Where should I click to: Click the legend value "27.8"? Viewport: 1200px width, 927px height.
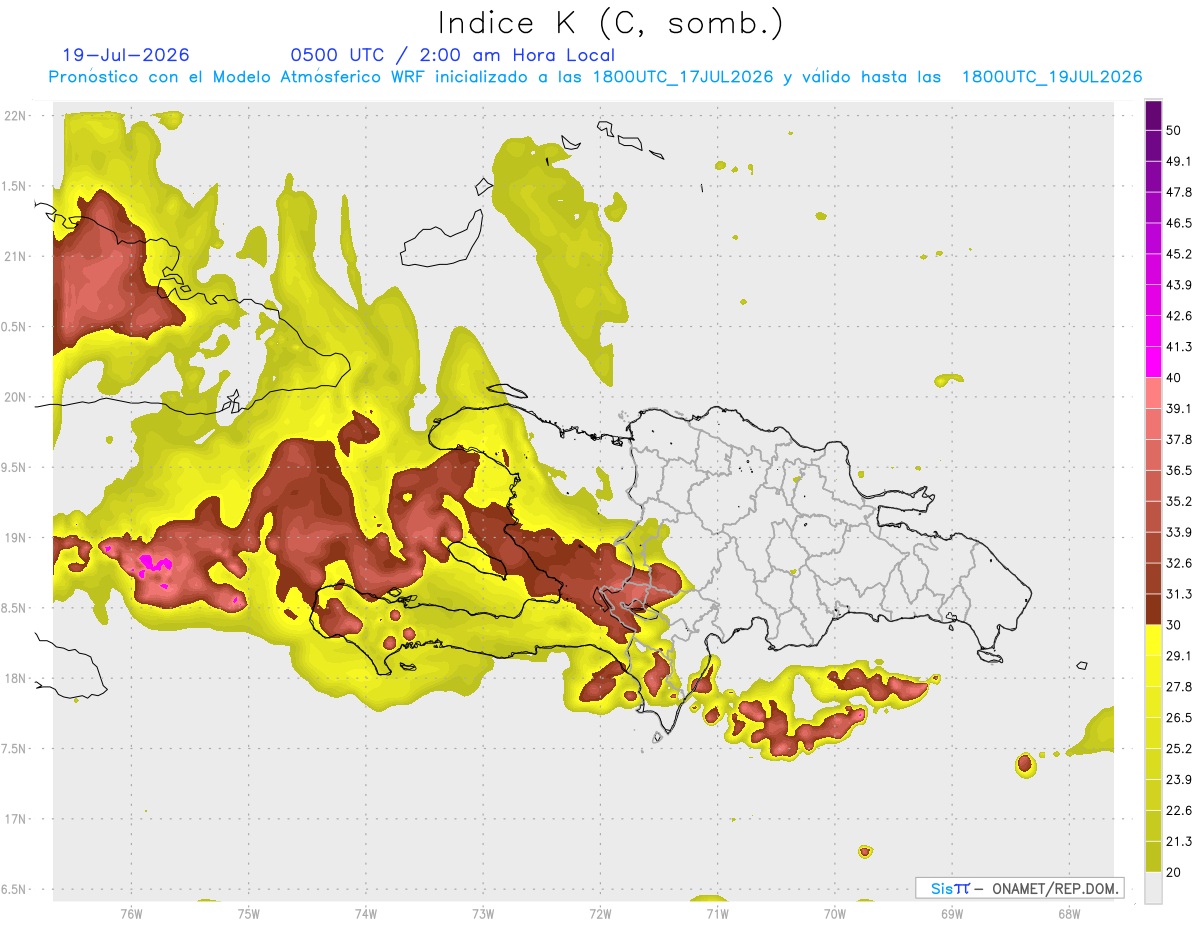(1179, 687)
